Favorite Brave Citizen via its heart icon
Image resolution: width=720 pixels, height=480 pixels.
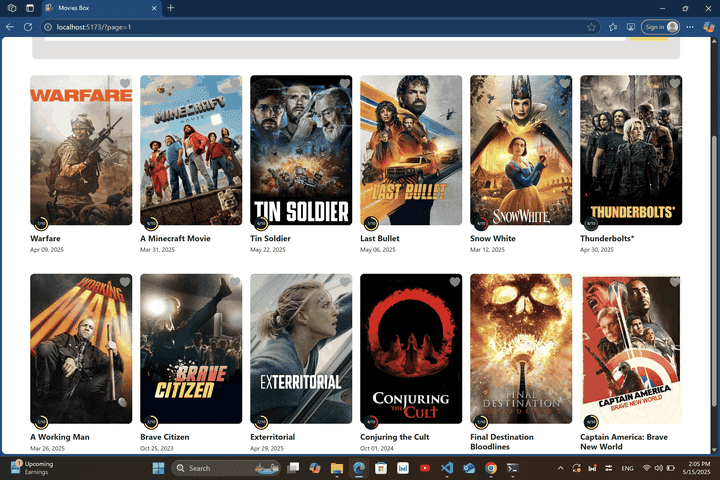[x=235, y=282]
